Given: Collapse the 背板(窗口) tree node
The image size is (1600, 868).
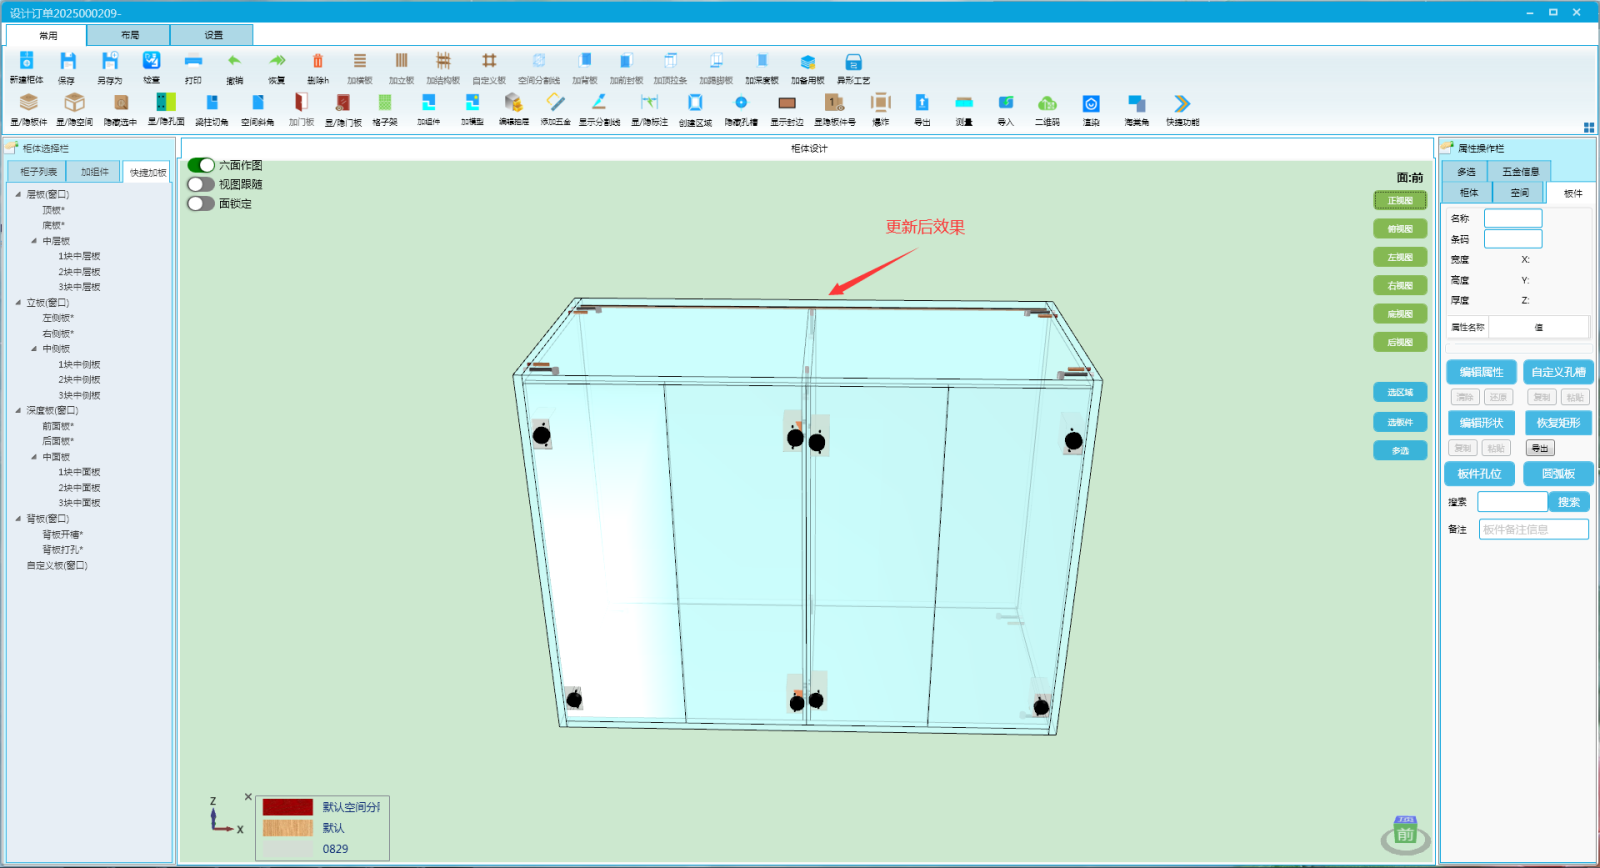Looking at the screenshot, I should [18, 519].
